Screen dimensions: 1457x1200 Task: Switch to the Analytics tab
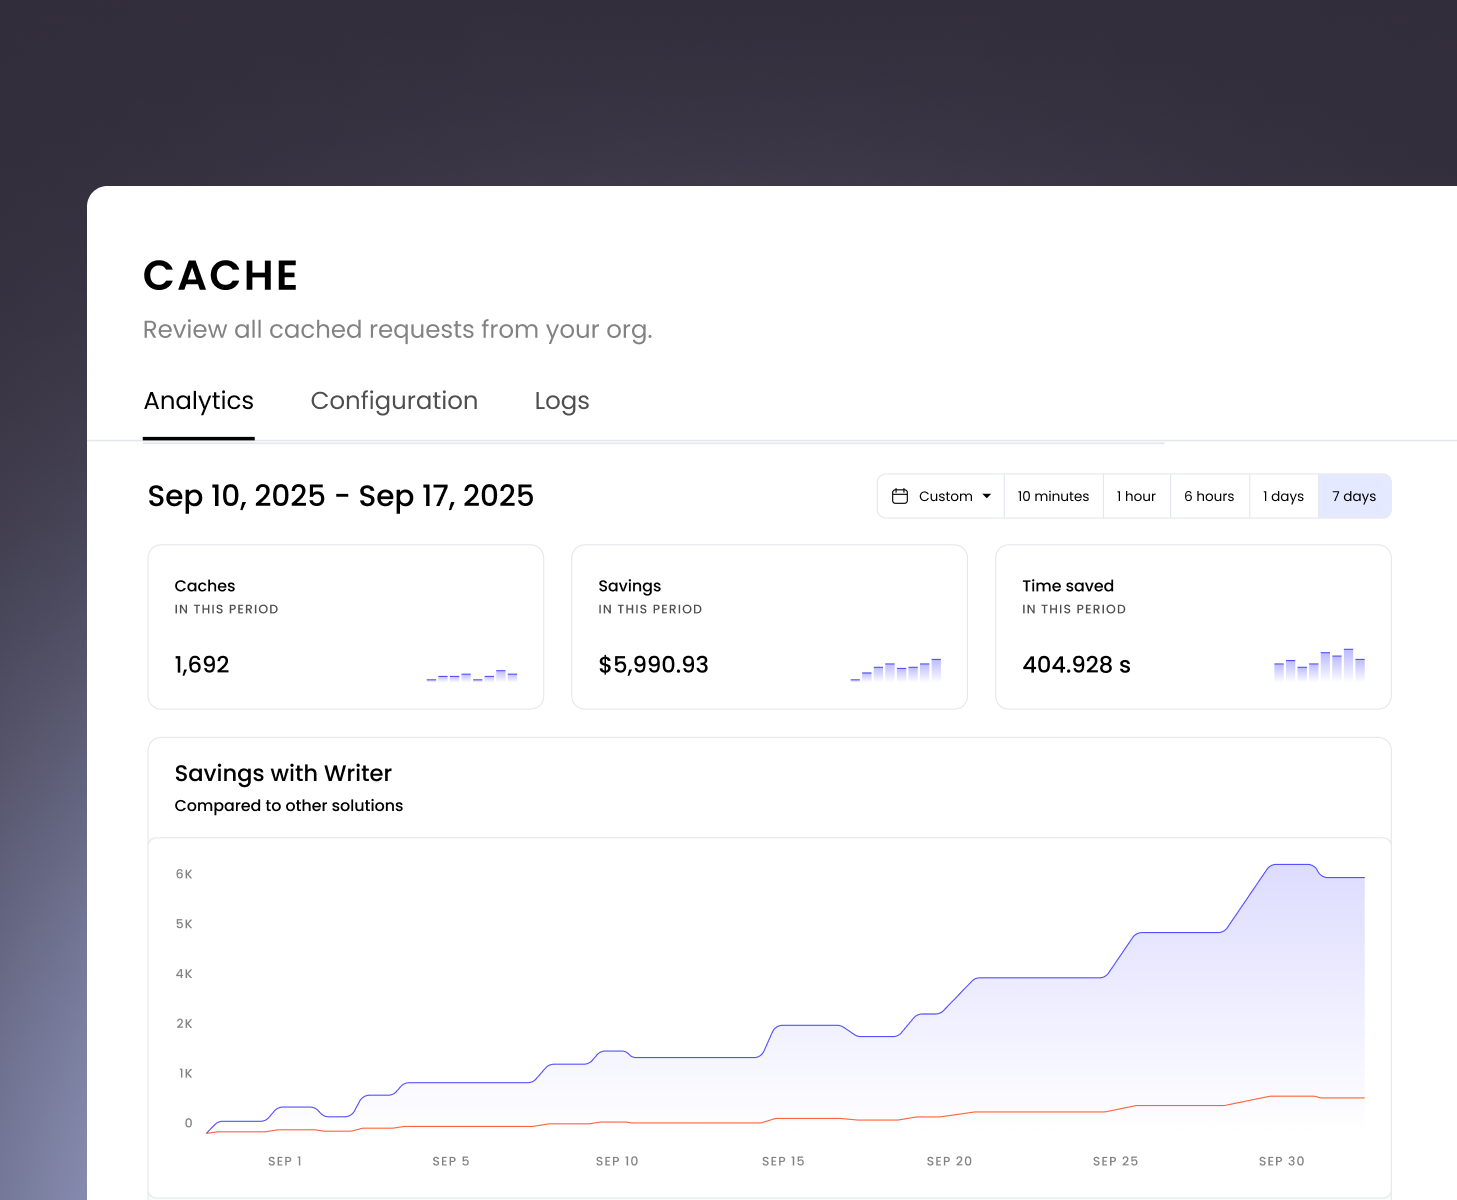[199, 401]
